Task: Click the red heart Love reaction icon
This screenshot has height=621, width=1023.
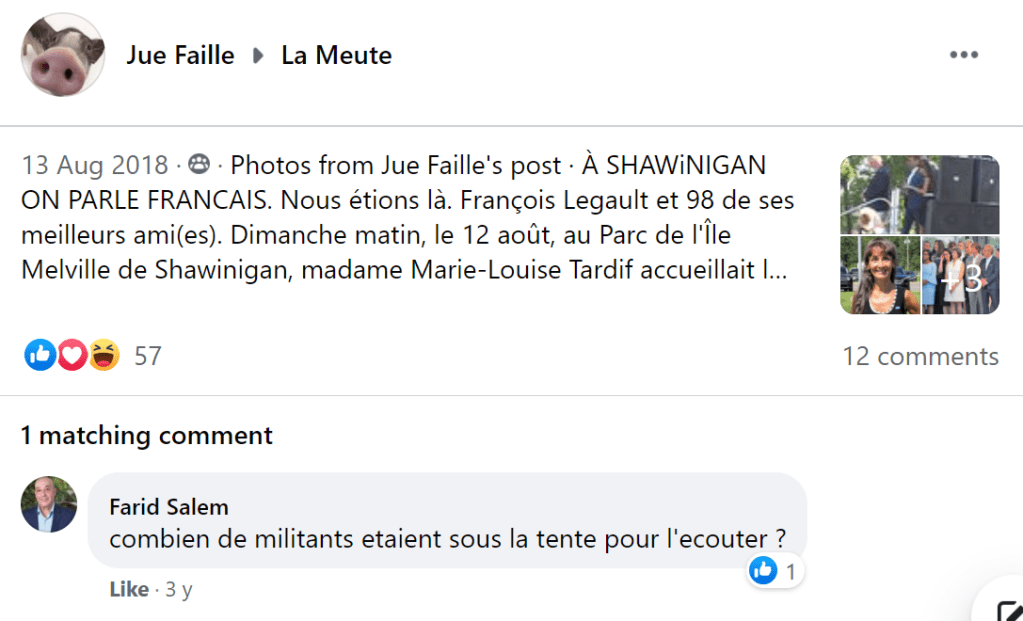Action: coord(71,354)
